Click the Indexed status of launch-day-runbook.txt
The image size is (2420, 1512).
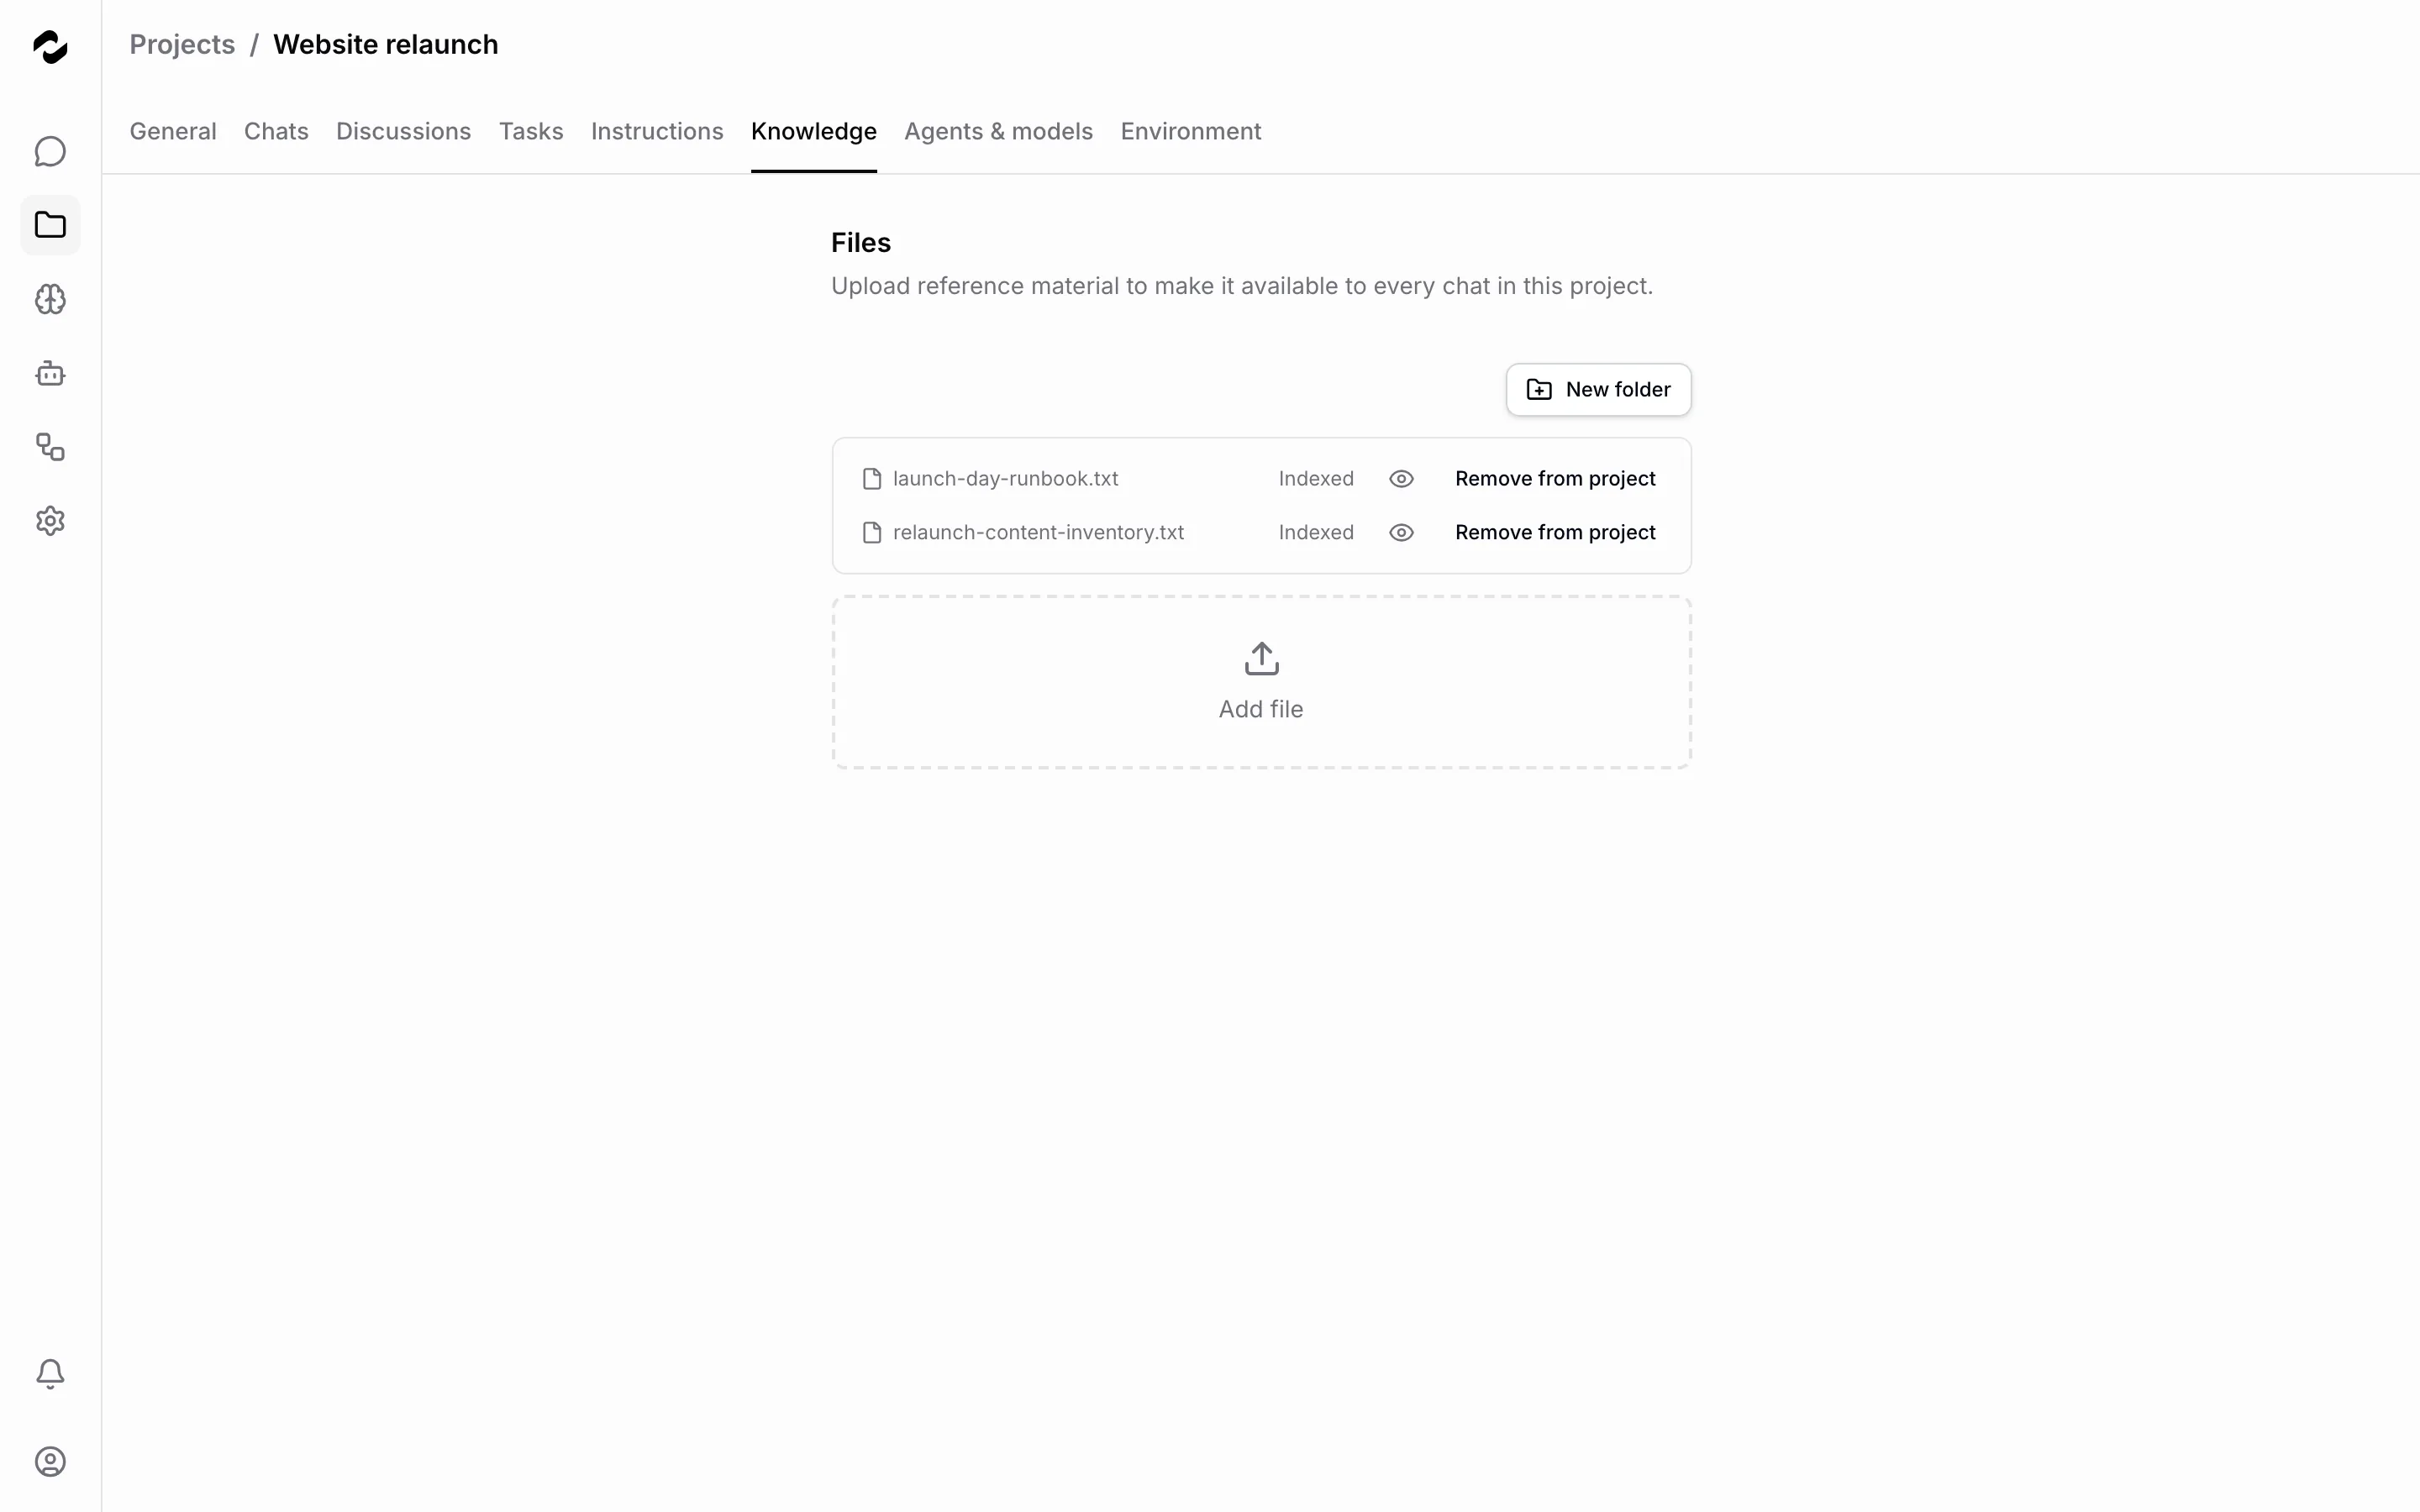pos(1316,479)
